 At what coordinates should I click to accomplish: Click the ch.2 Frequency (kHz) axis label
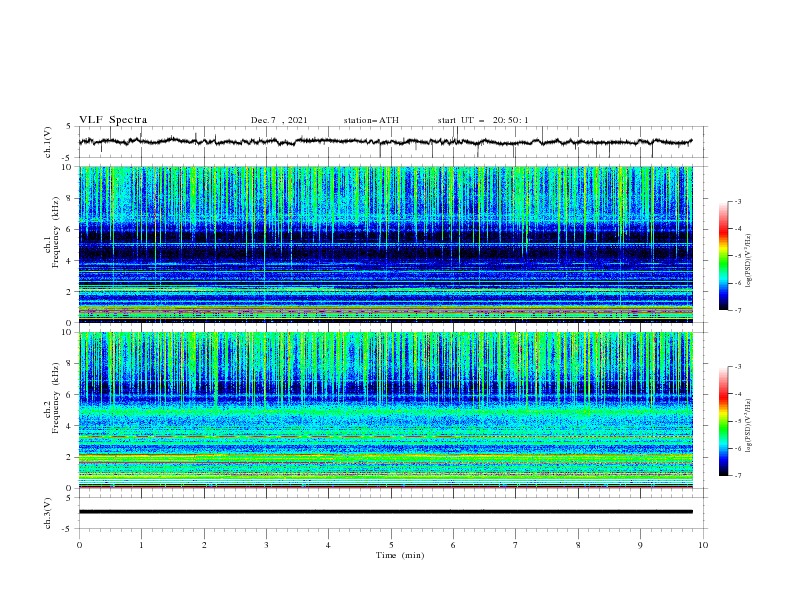[x=52, y=398]
